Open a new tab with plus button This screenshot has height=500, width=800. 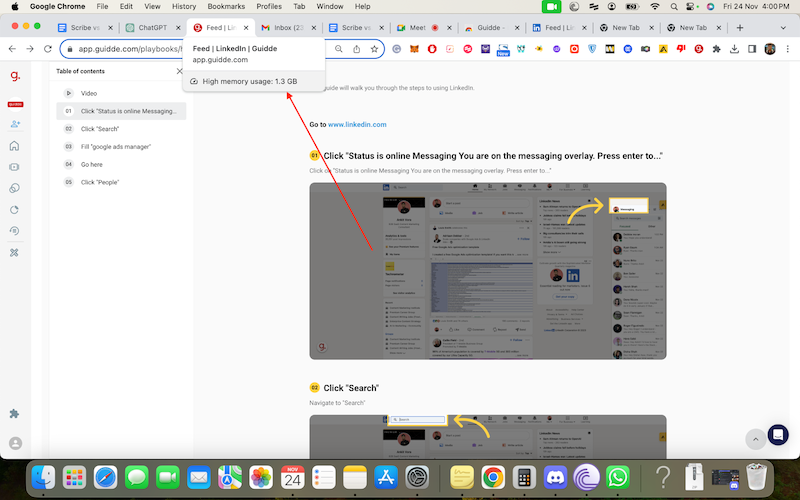click(740, 28)
